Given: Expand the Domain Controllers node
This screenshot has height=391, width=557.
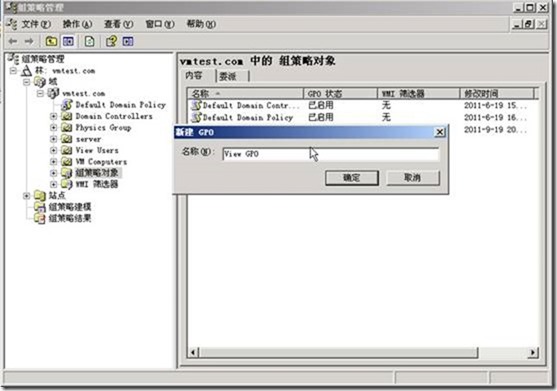Looking at the screenshot, I should pyautogui.click(x=54, y=116).
